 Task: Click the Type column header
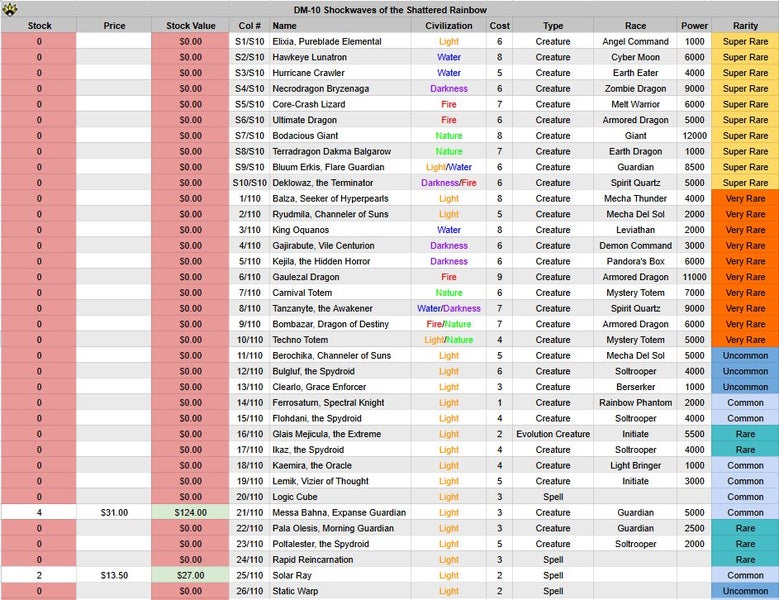coord(553,26)
